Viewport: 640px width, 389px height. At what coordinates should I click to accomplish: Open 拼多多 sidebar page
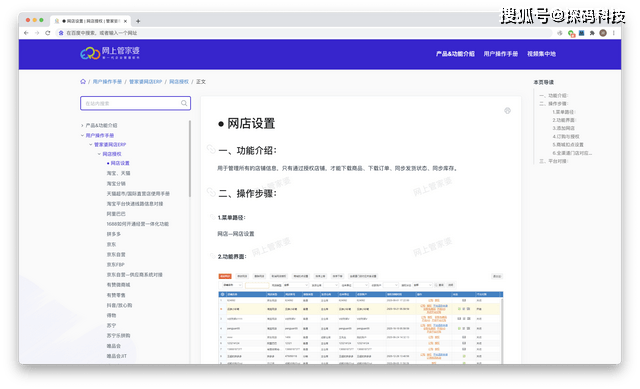coord(113,234)
